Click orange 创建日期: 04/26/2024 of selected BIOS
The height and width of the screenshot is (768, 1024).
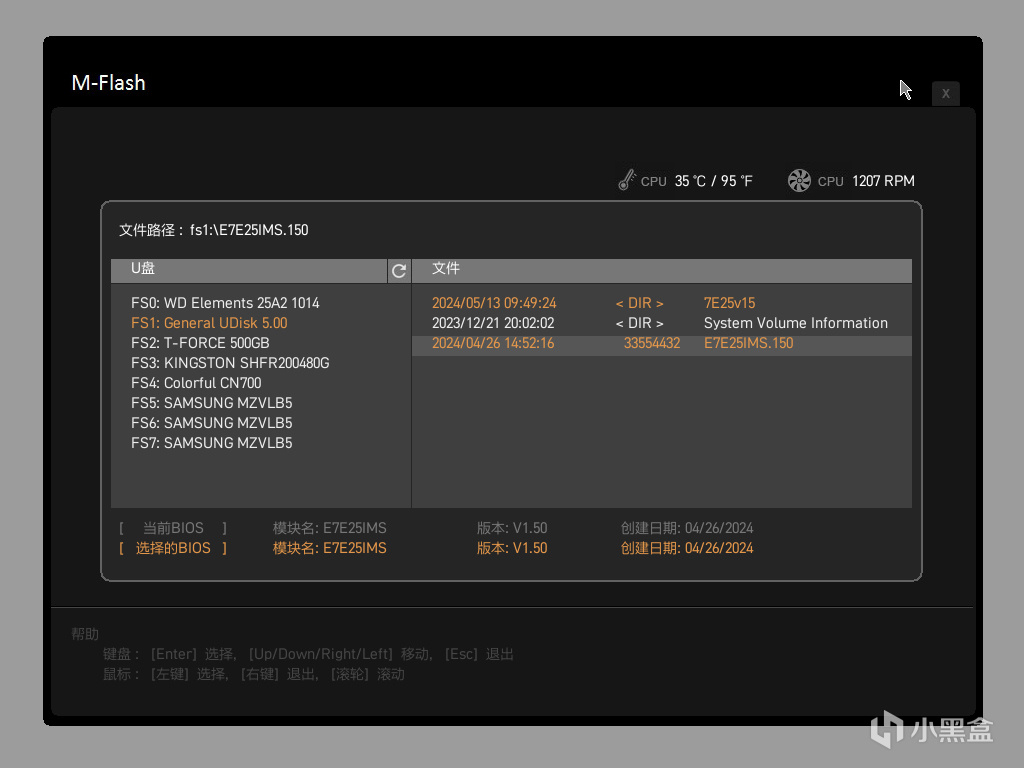coord(687,549)
